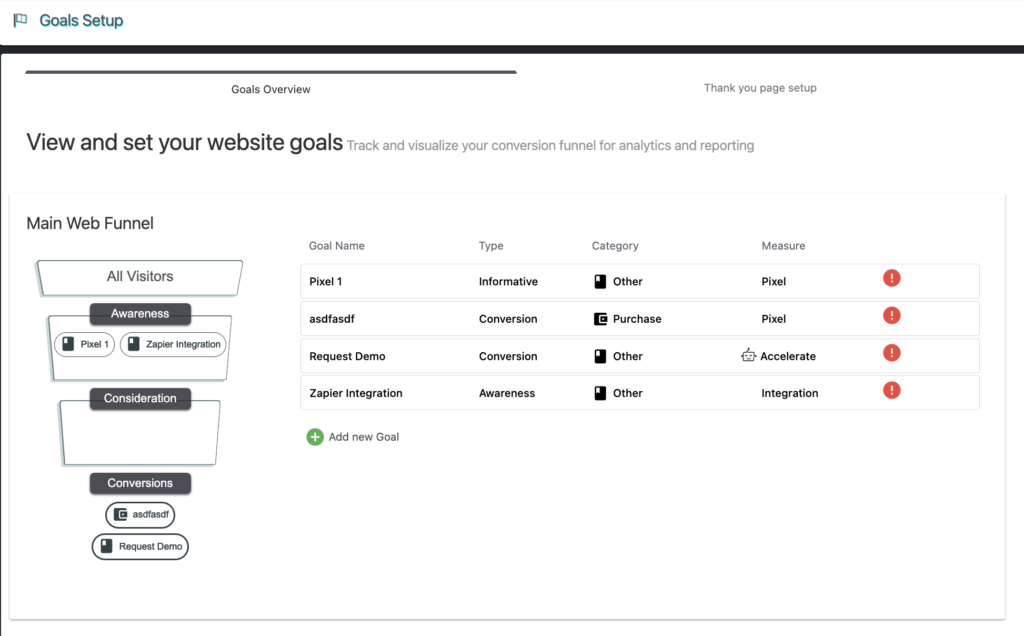Viewport: 1024px width, 636px height.
Task: Click the setup progress bar at the top
Action: [270, 71]
